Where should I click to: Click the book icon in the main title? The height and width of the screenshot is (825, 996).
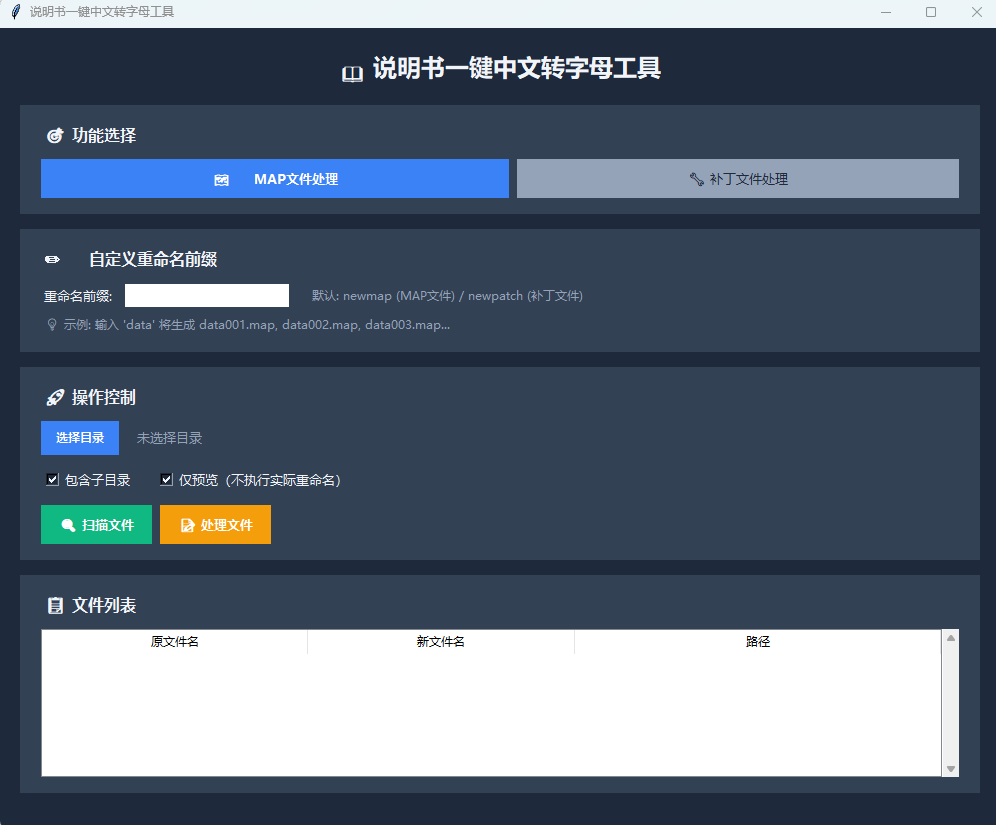click(353, 71)
